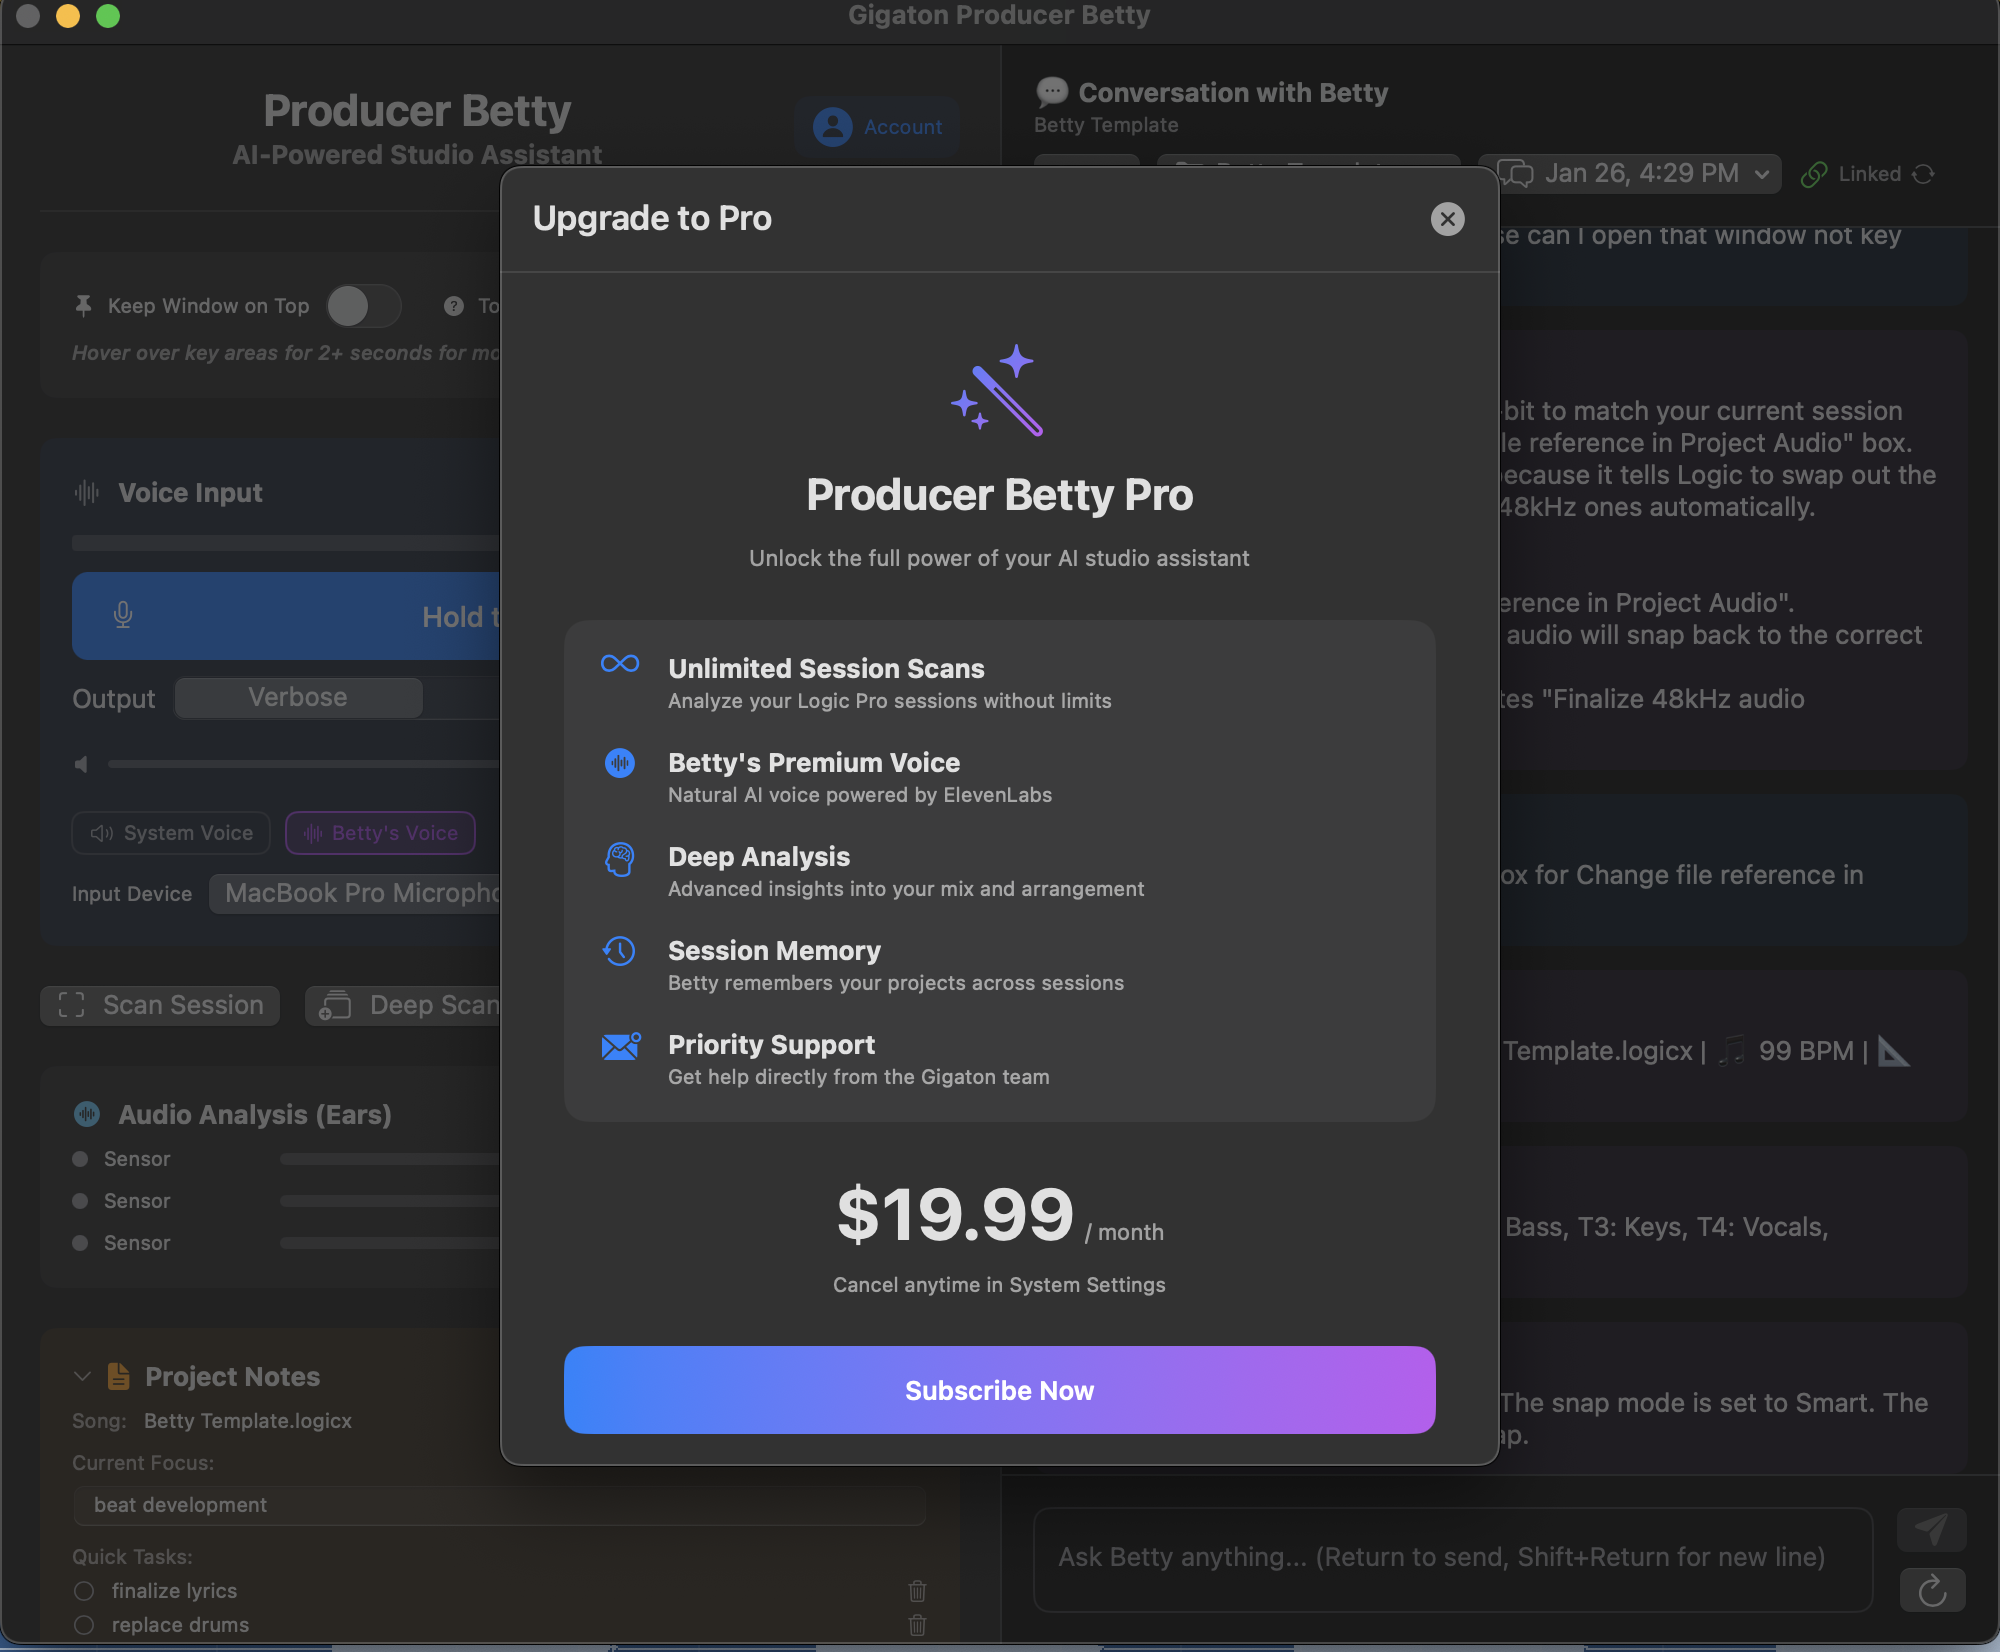
Task: Send message with the paper plane icon
Action: 1933,1529
